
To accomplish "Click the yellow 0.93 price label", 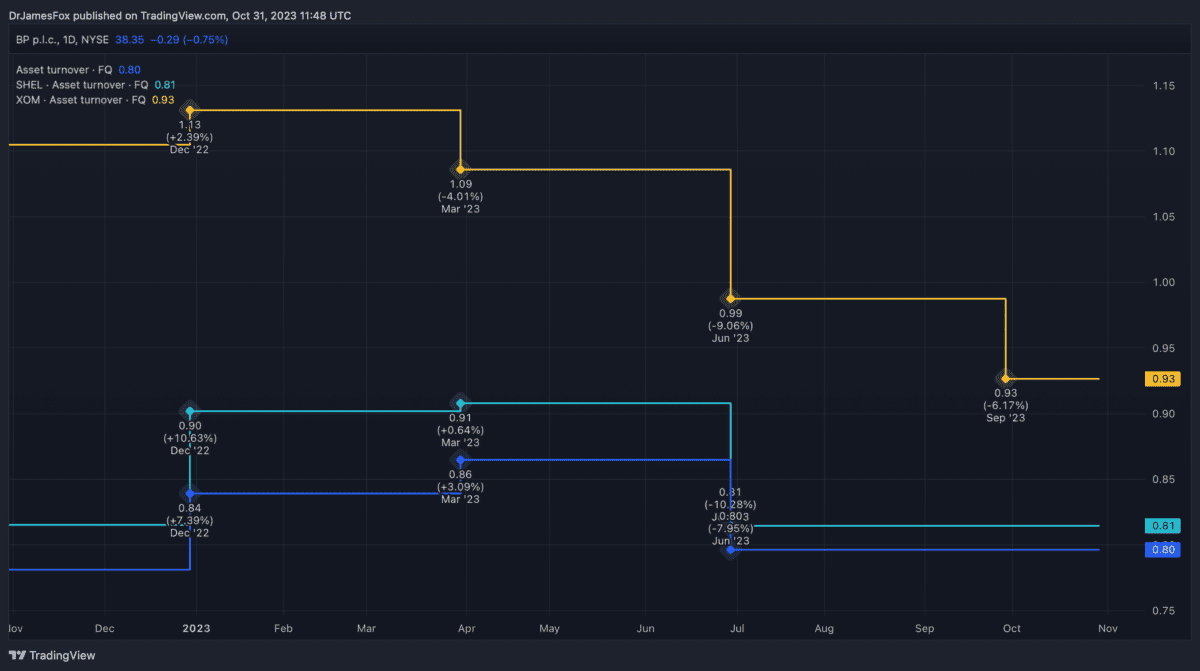I will 1161,379.
